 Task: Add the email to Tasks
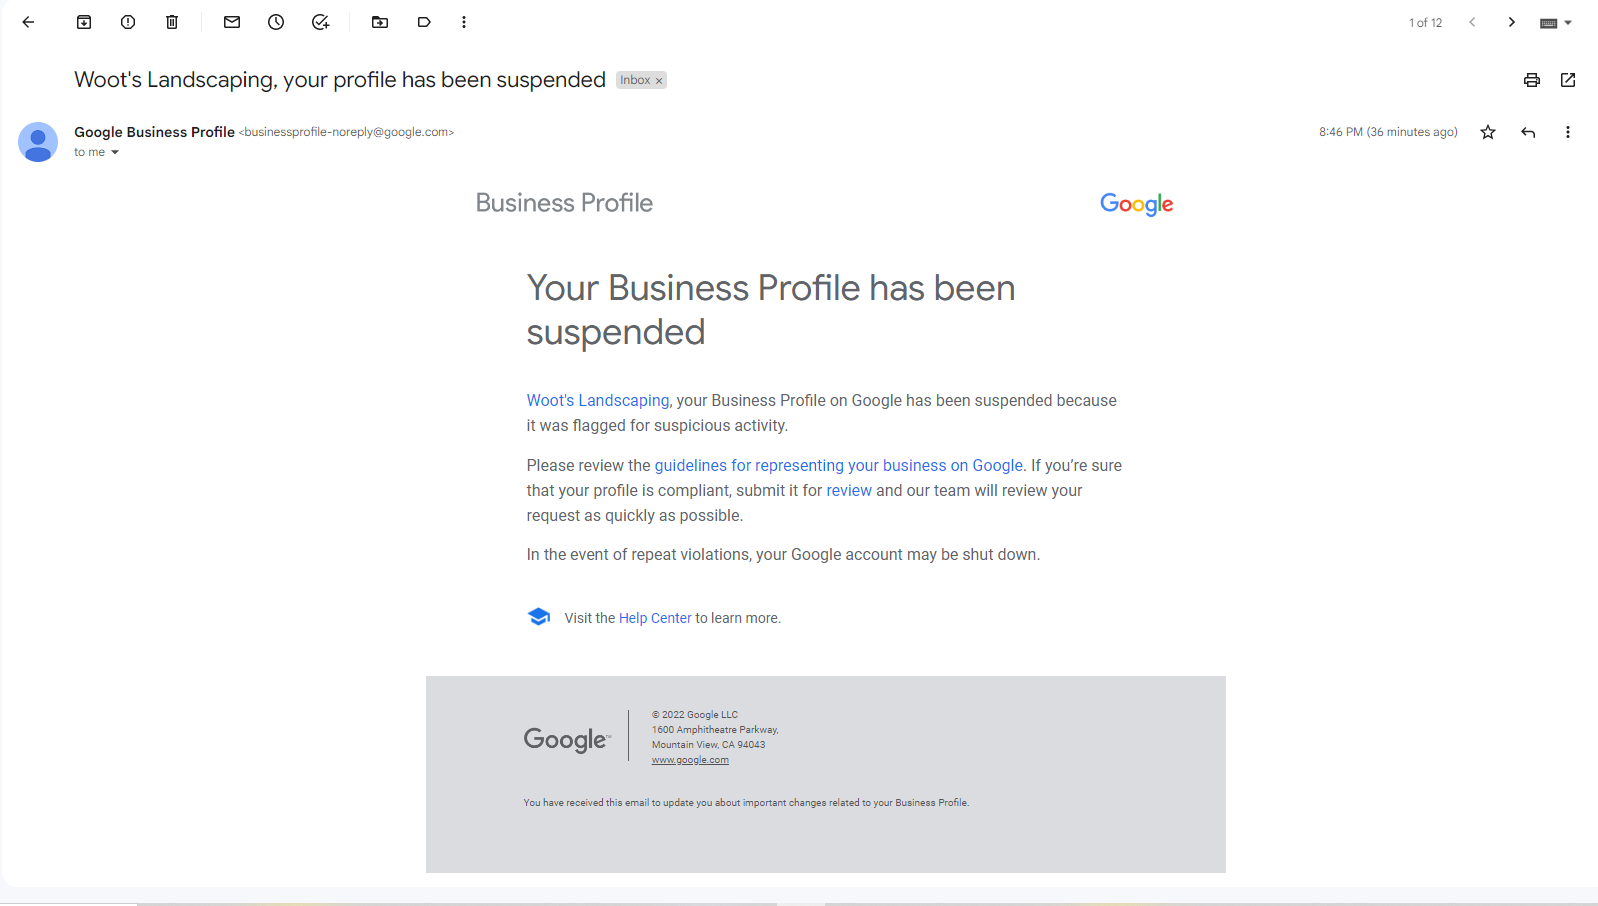click(x=320, y=22)
